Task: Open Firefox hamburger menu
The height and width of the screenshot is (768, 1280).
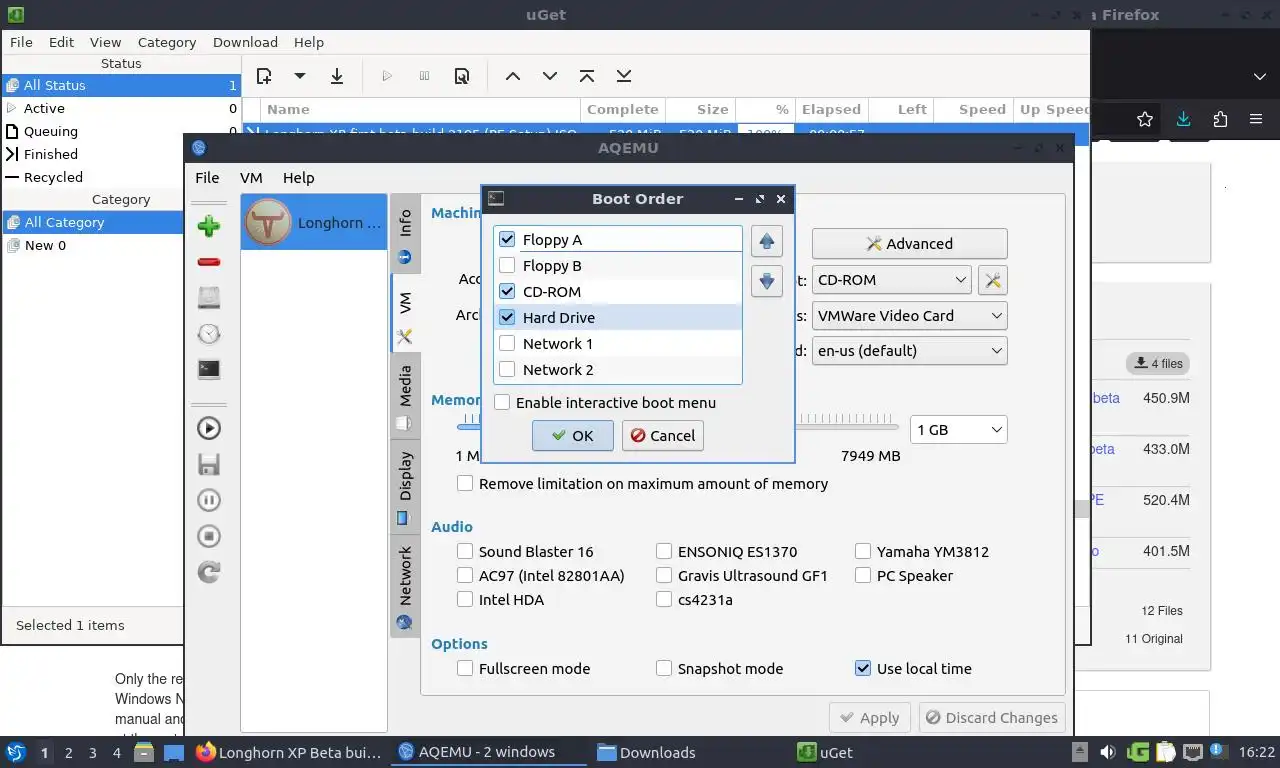Action: click(1256, 119)
